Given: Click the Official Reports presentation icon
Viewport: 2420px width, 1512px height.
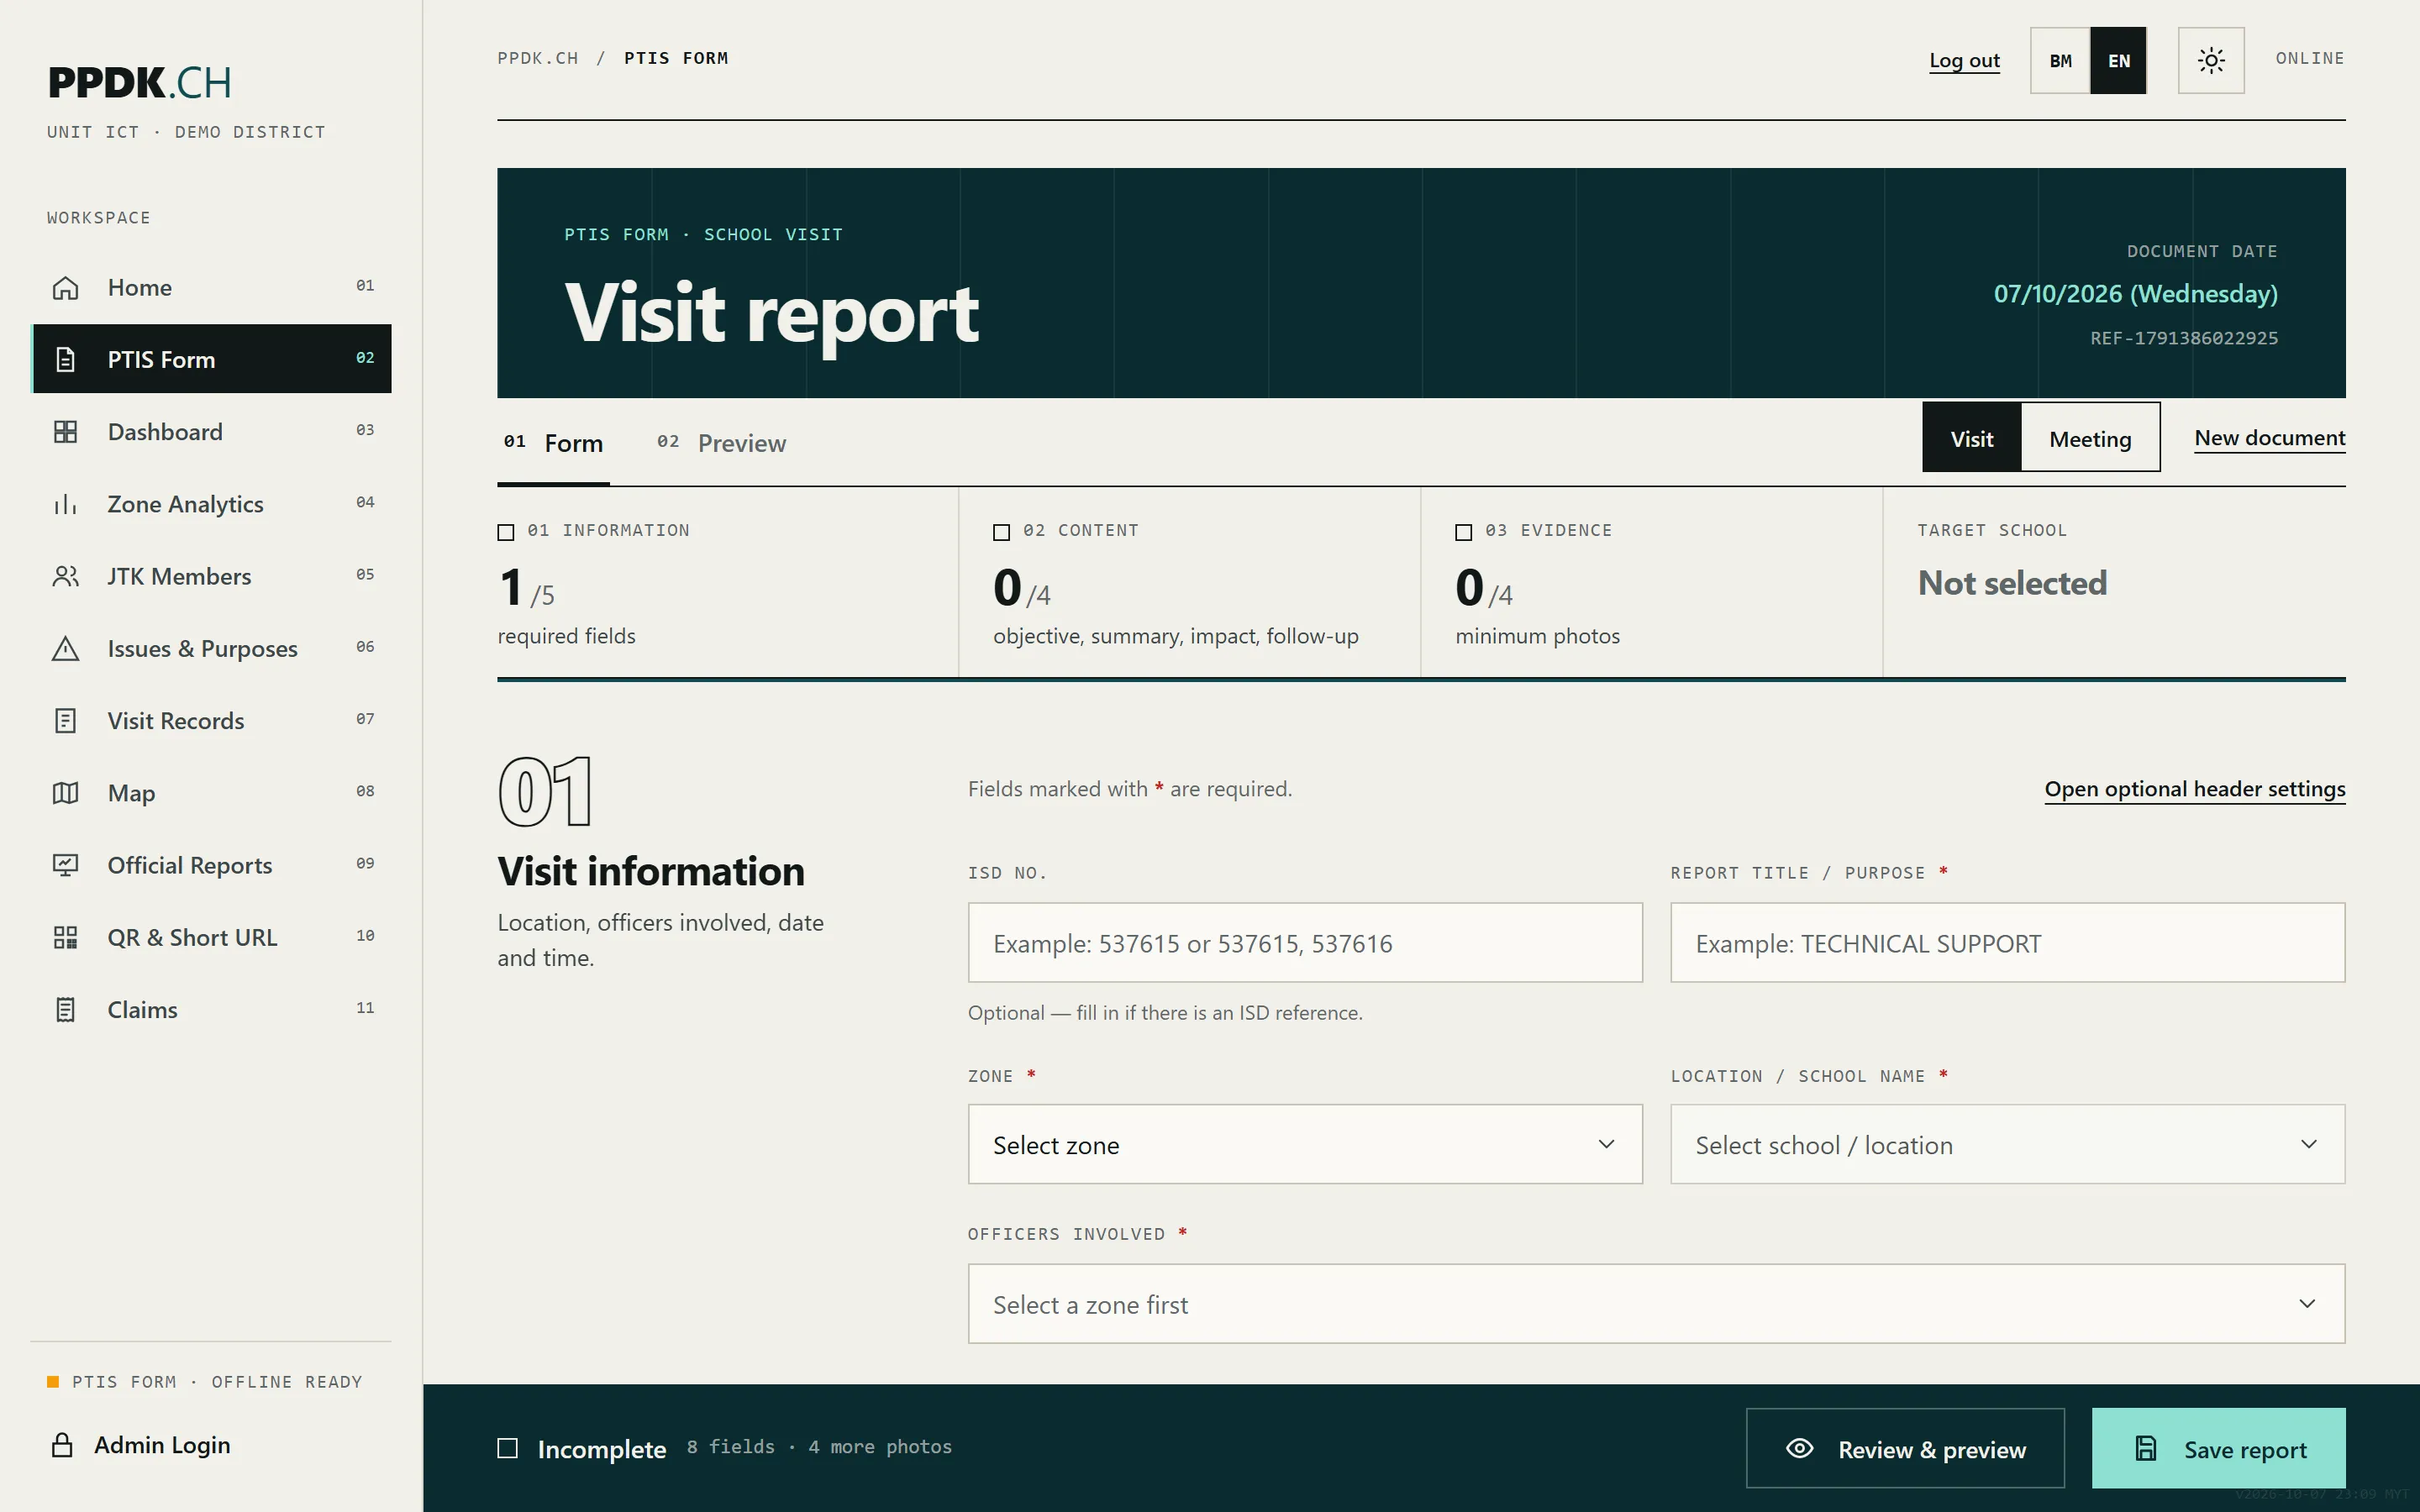Looking at the screenshot, I should point(65,865).
